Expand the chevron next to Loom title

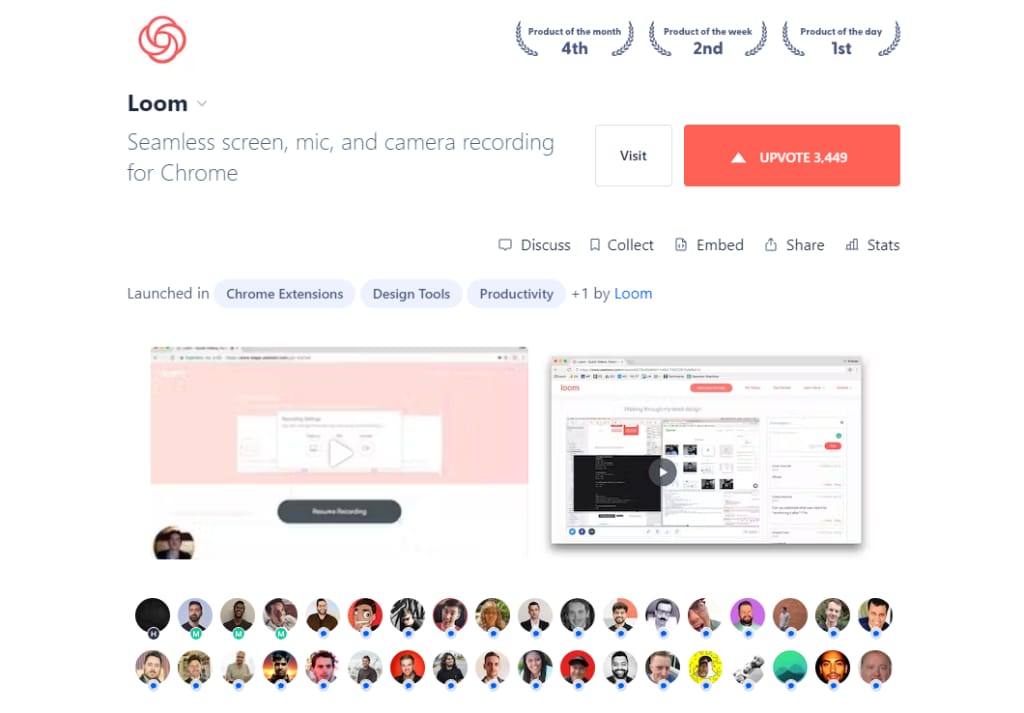point(202,104)
